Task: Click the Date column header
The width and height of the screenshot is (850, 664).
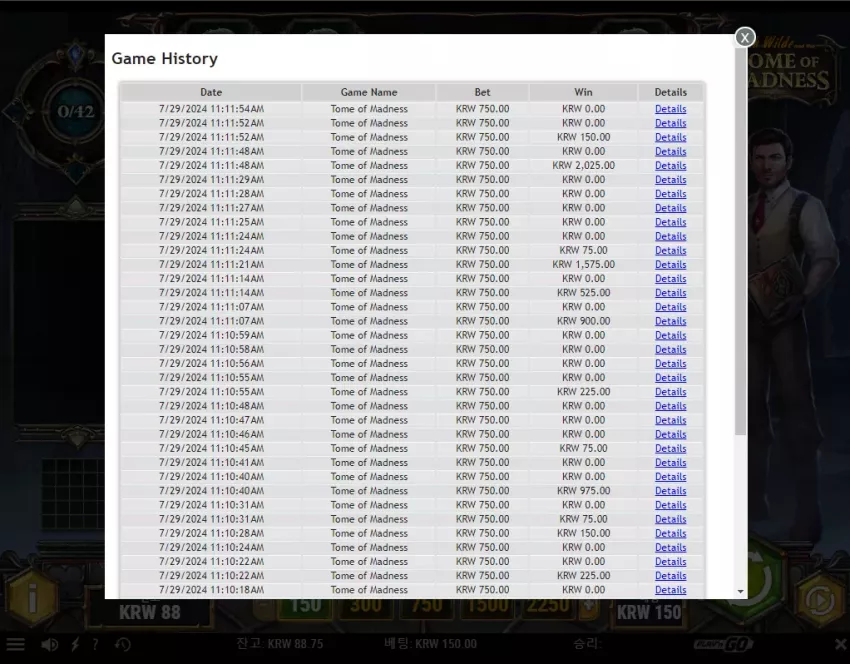Action: tap(211, 92)
